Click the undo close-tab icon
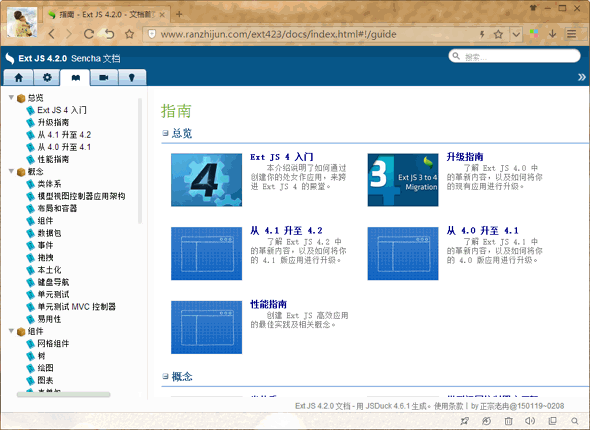 pyautogui.click(x=109, y=34)
